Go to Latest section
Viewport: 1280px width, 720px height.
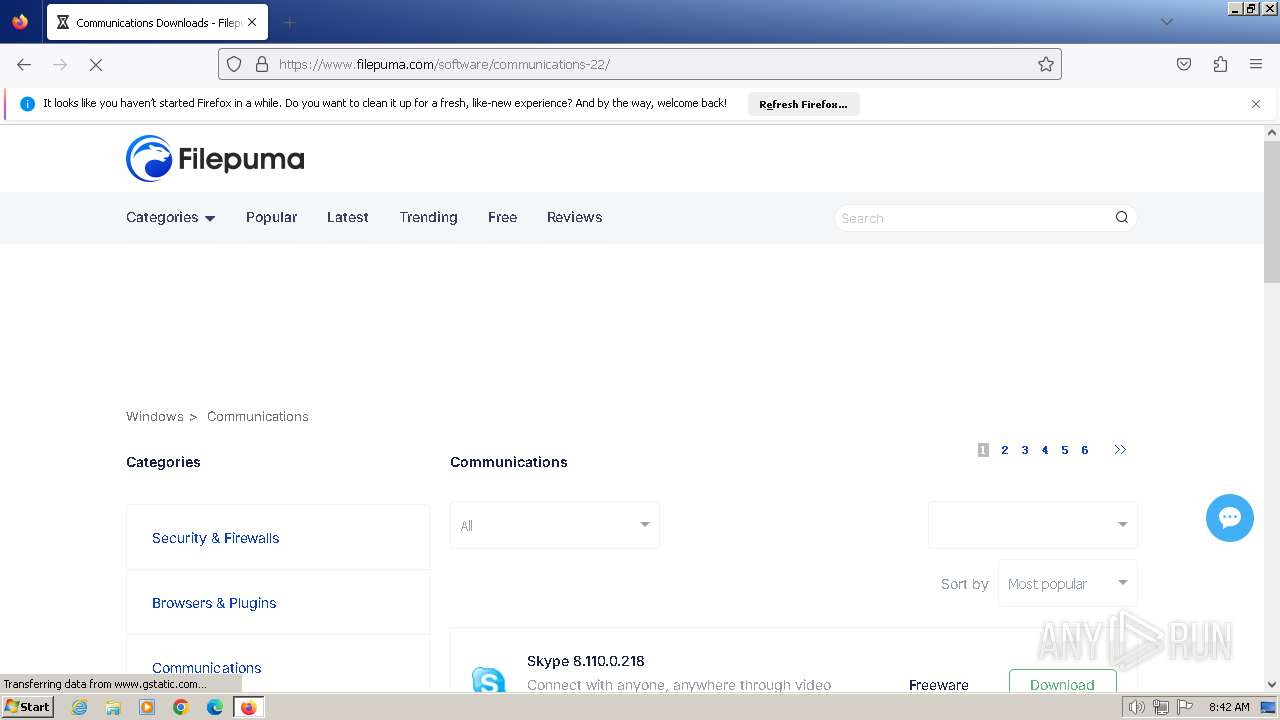click(348, 217)
